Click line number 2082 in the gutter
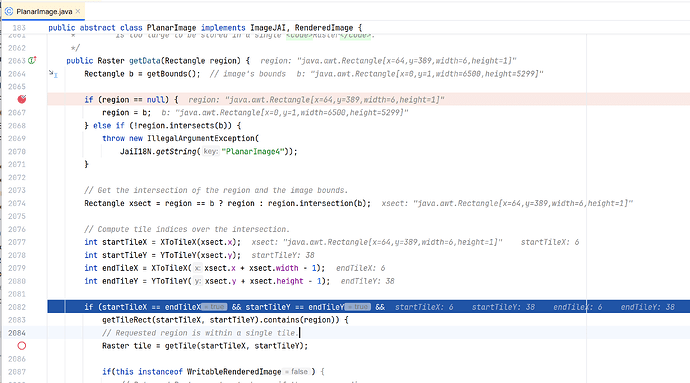Screen dimensions: 690x383 17,307
